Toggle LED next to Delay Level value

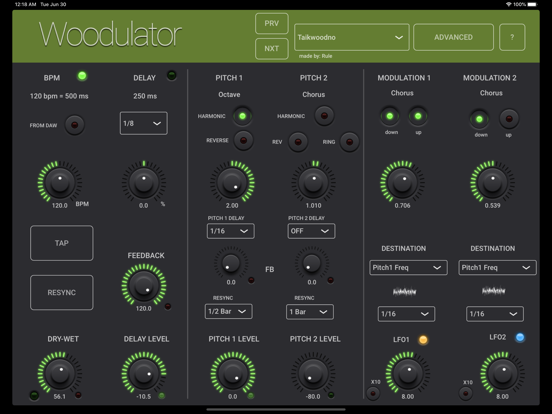162,396
